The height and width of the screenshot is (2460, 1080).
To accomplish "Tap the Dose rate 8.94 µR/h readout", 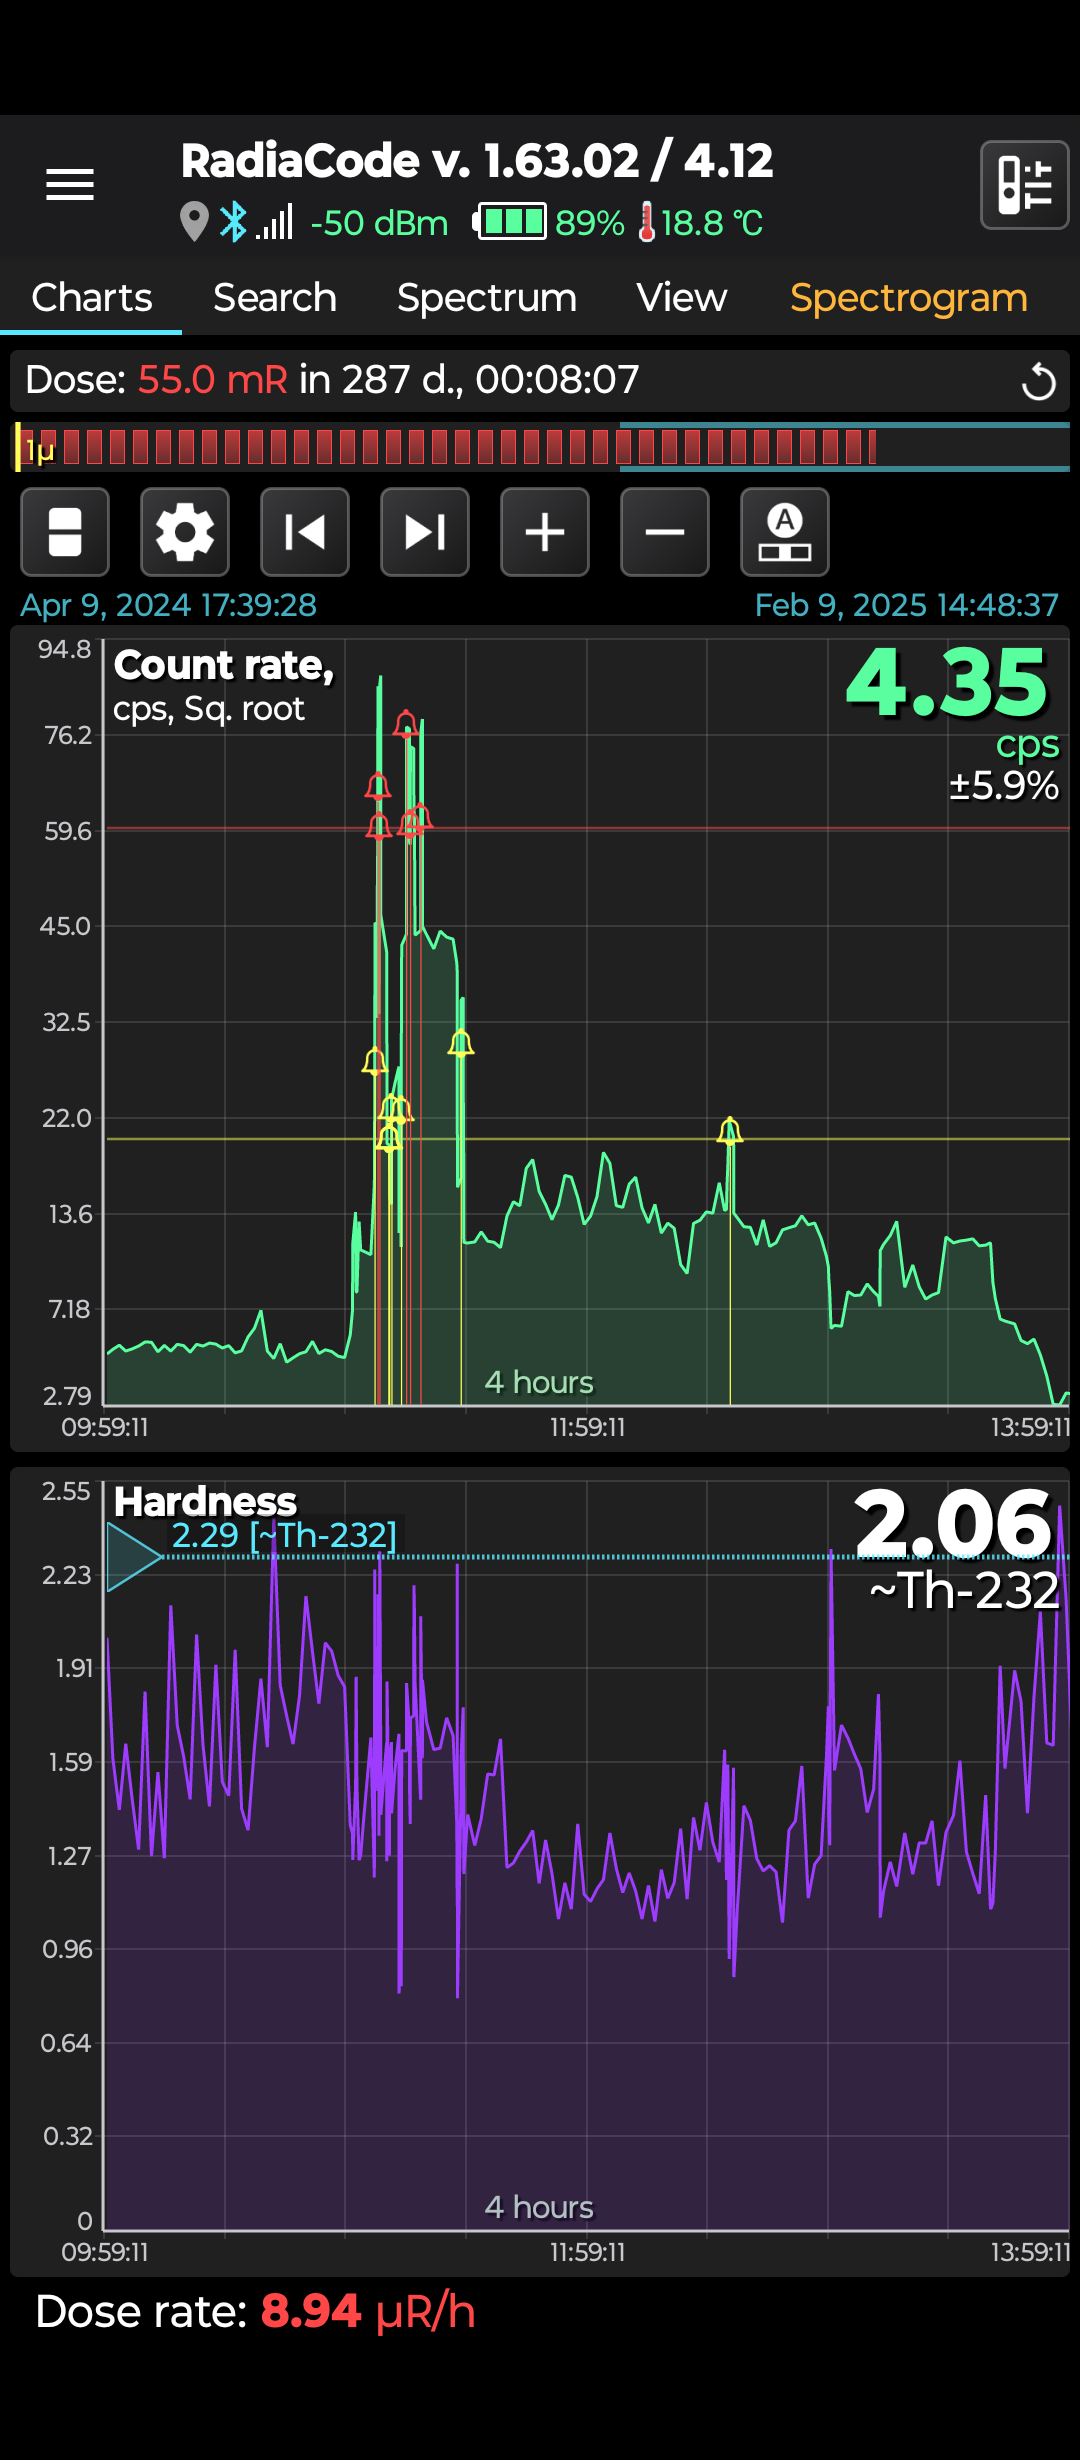I will [x=255, y=2312].
